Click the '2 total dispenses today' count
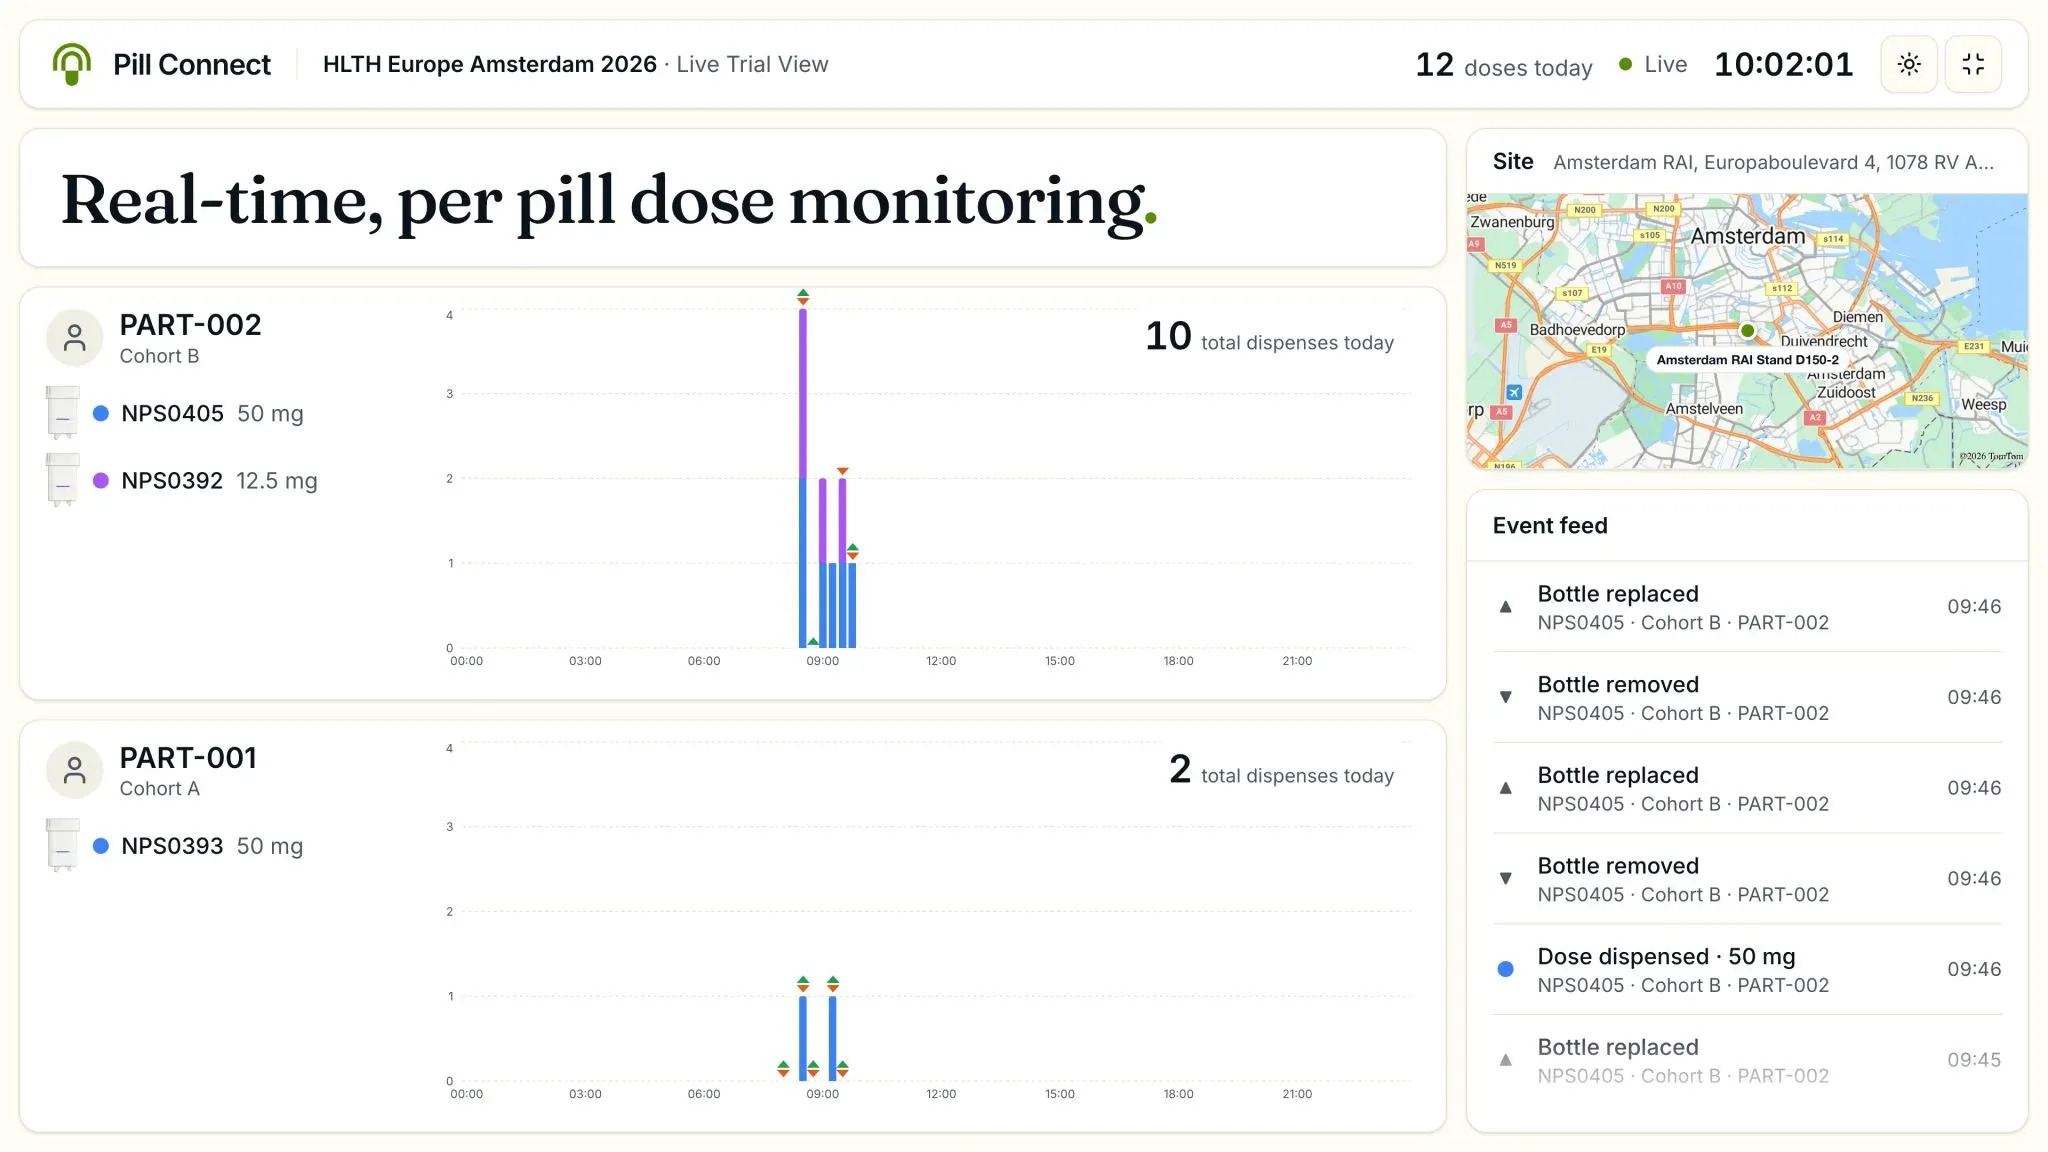2048x1152 pixels. pyautogui.click(x=1281, y=770)
